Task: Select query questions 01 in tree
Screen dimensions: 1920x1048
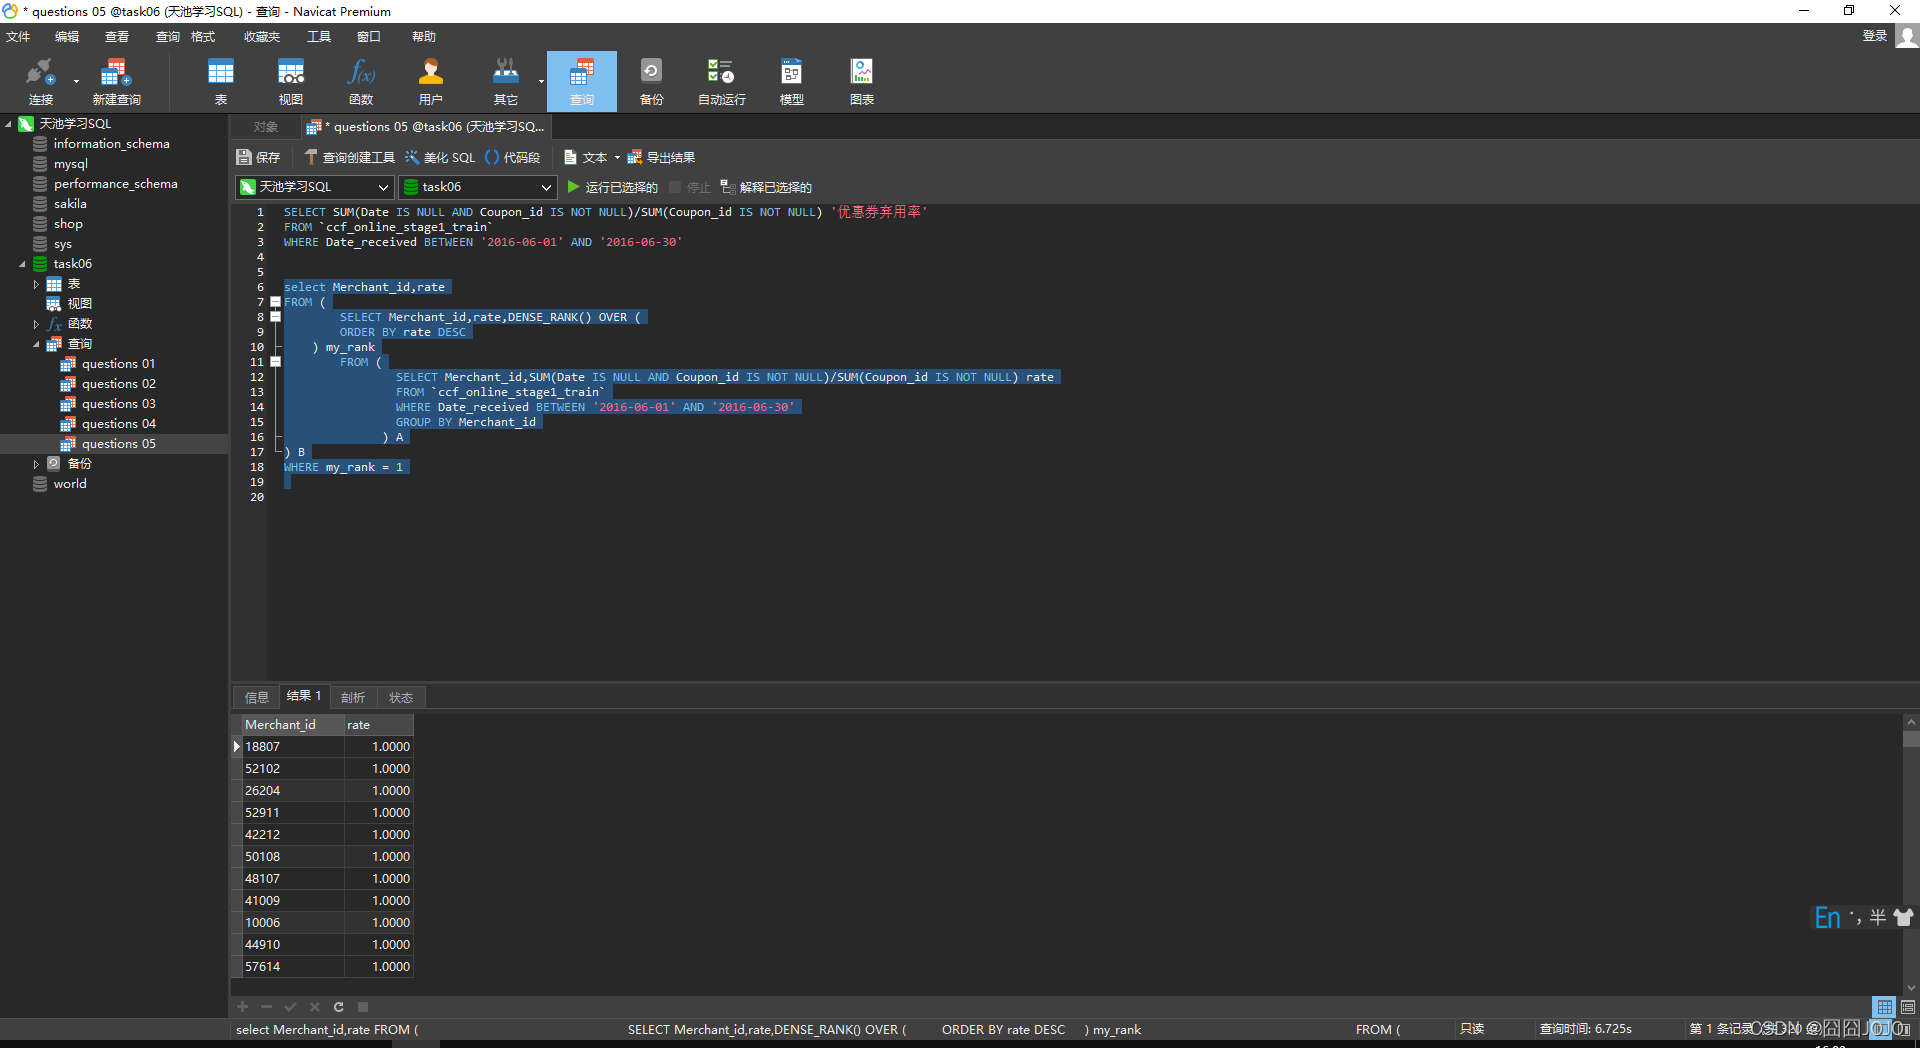Action: [118, 364]
